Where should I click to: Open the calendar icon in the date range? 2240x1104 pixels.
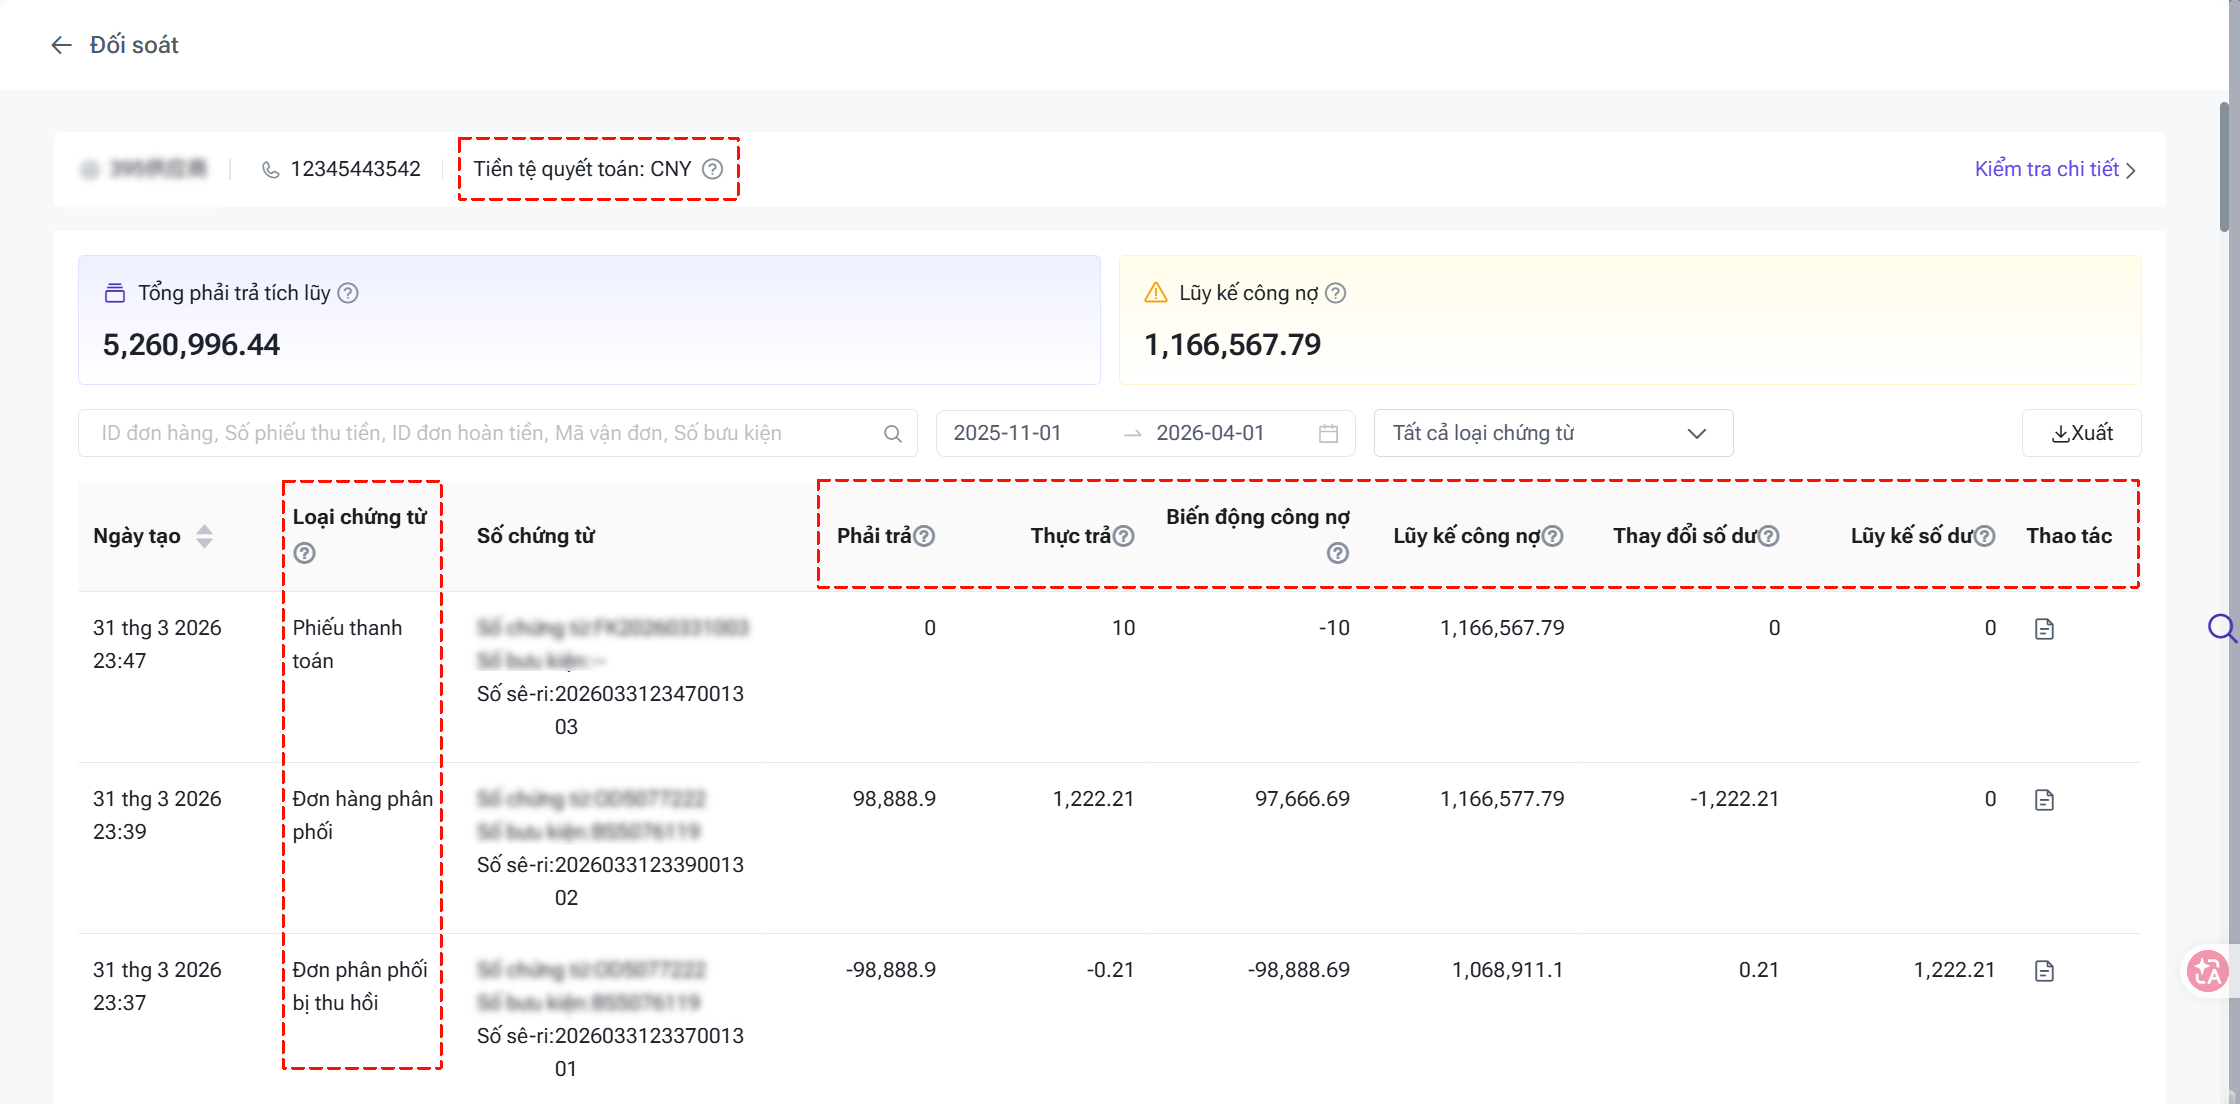click(1328, 434)
